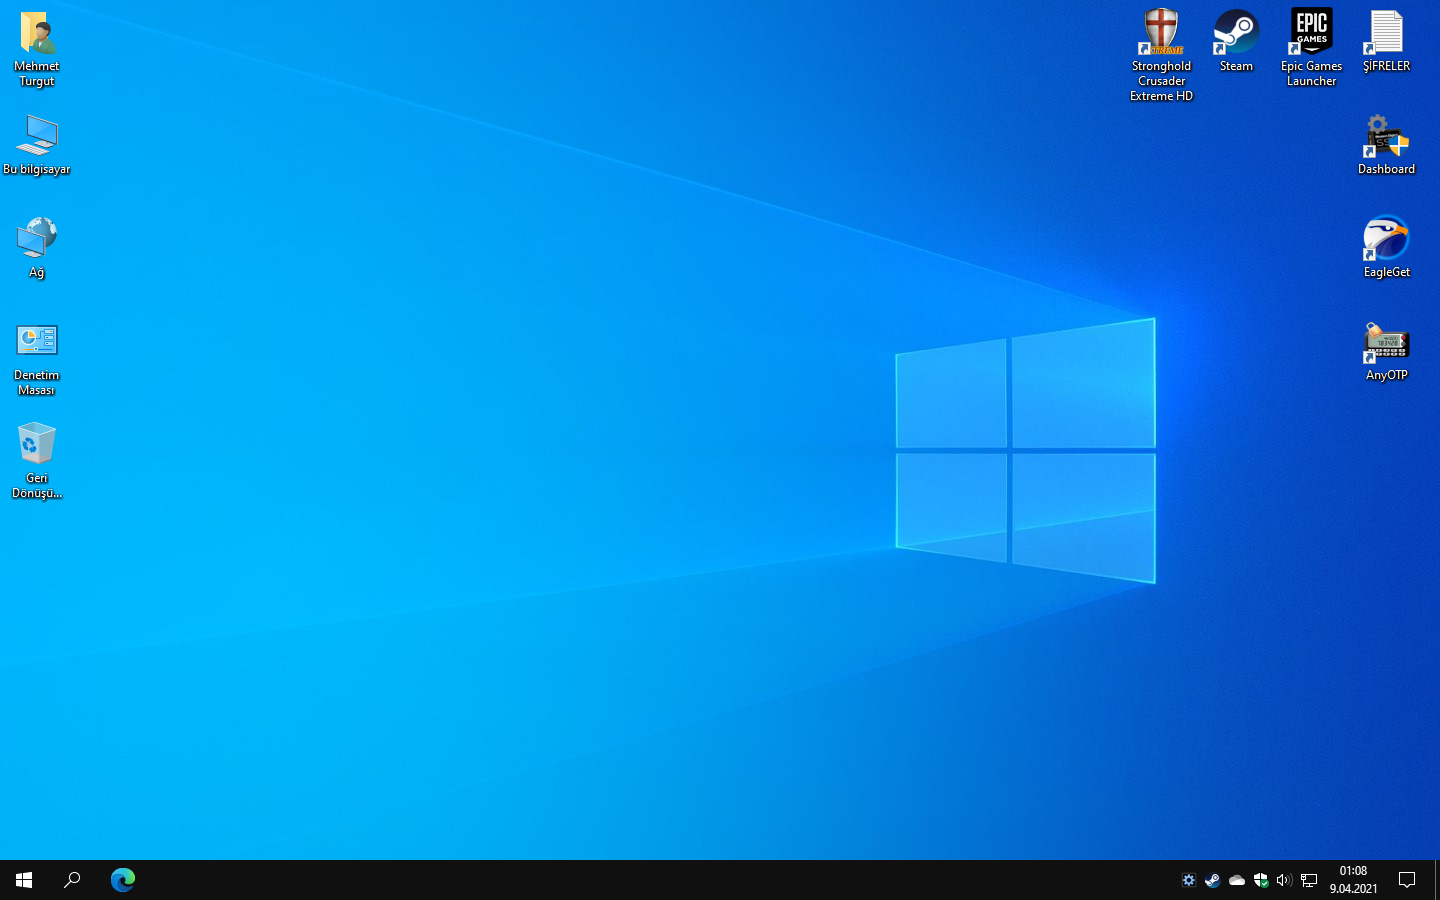Select the Denetim Masası icon
This screenshot has height=900, width=1440.
37,358
